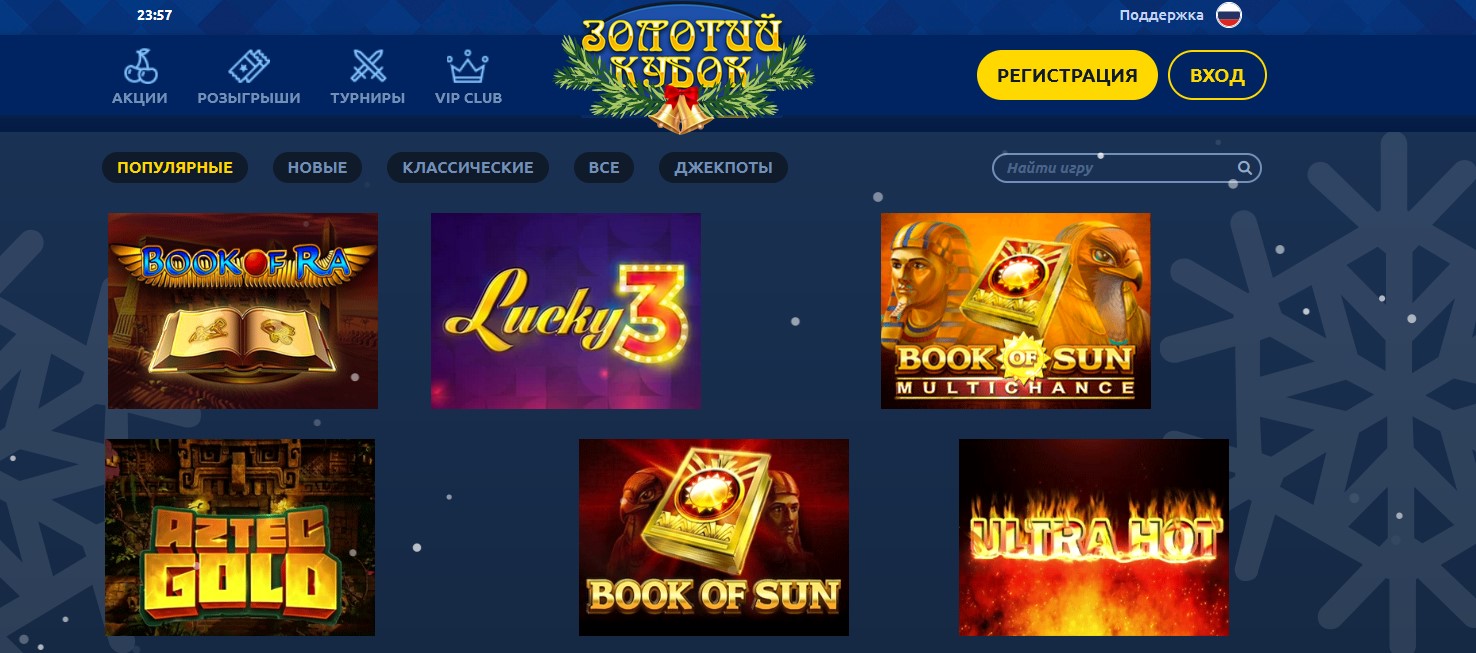
Task: Open Book of Sun Multichance game
Action: coord(1016,311)
